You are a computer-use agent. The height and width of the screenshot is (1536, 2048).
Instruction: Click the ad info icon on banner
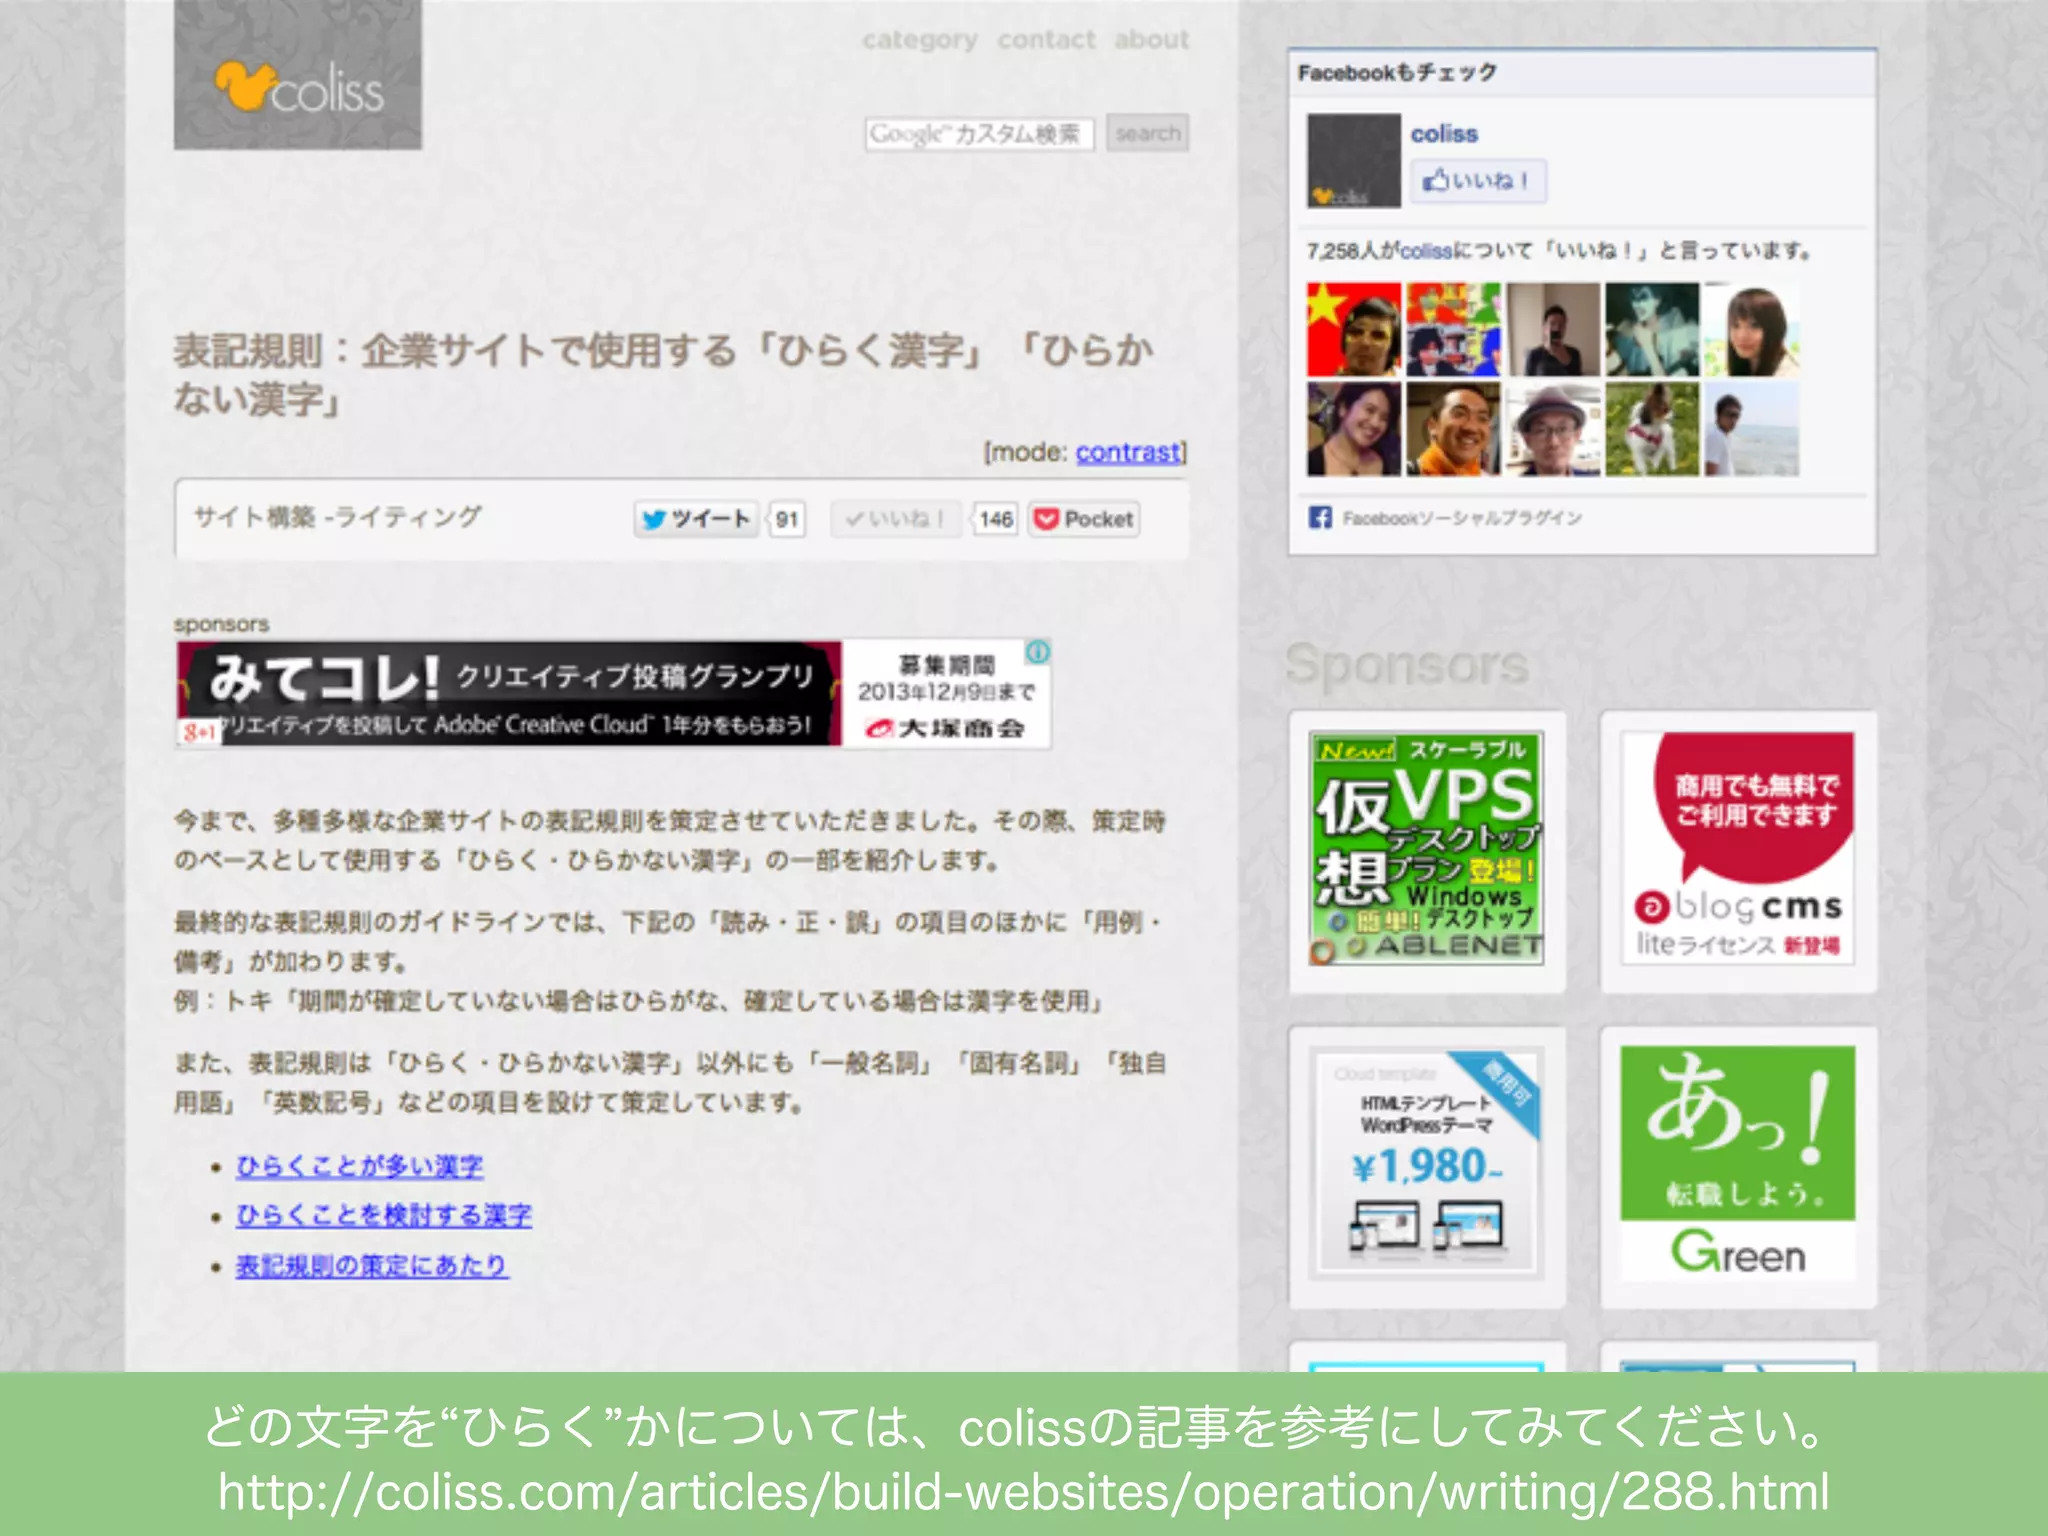pyautogui.click(x=1038, y=653)
